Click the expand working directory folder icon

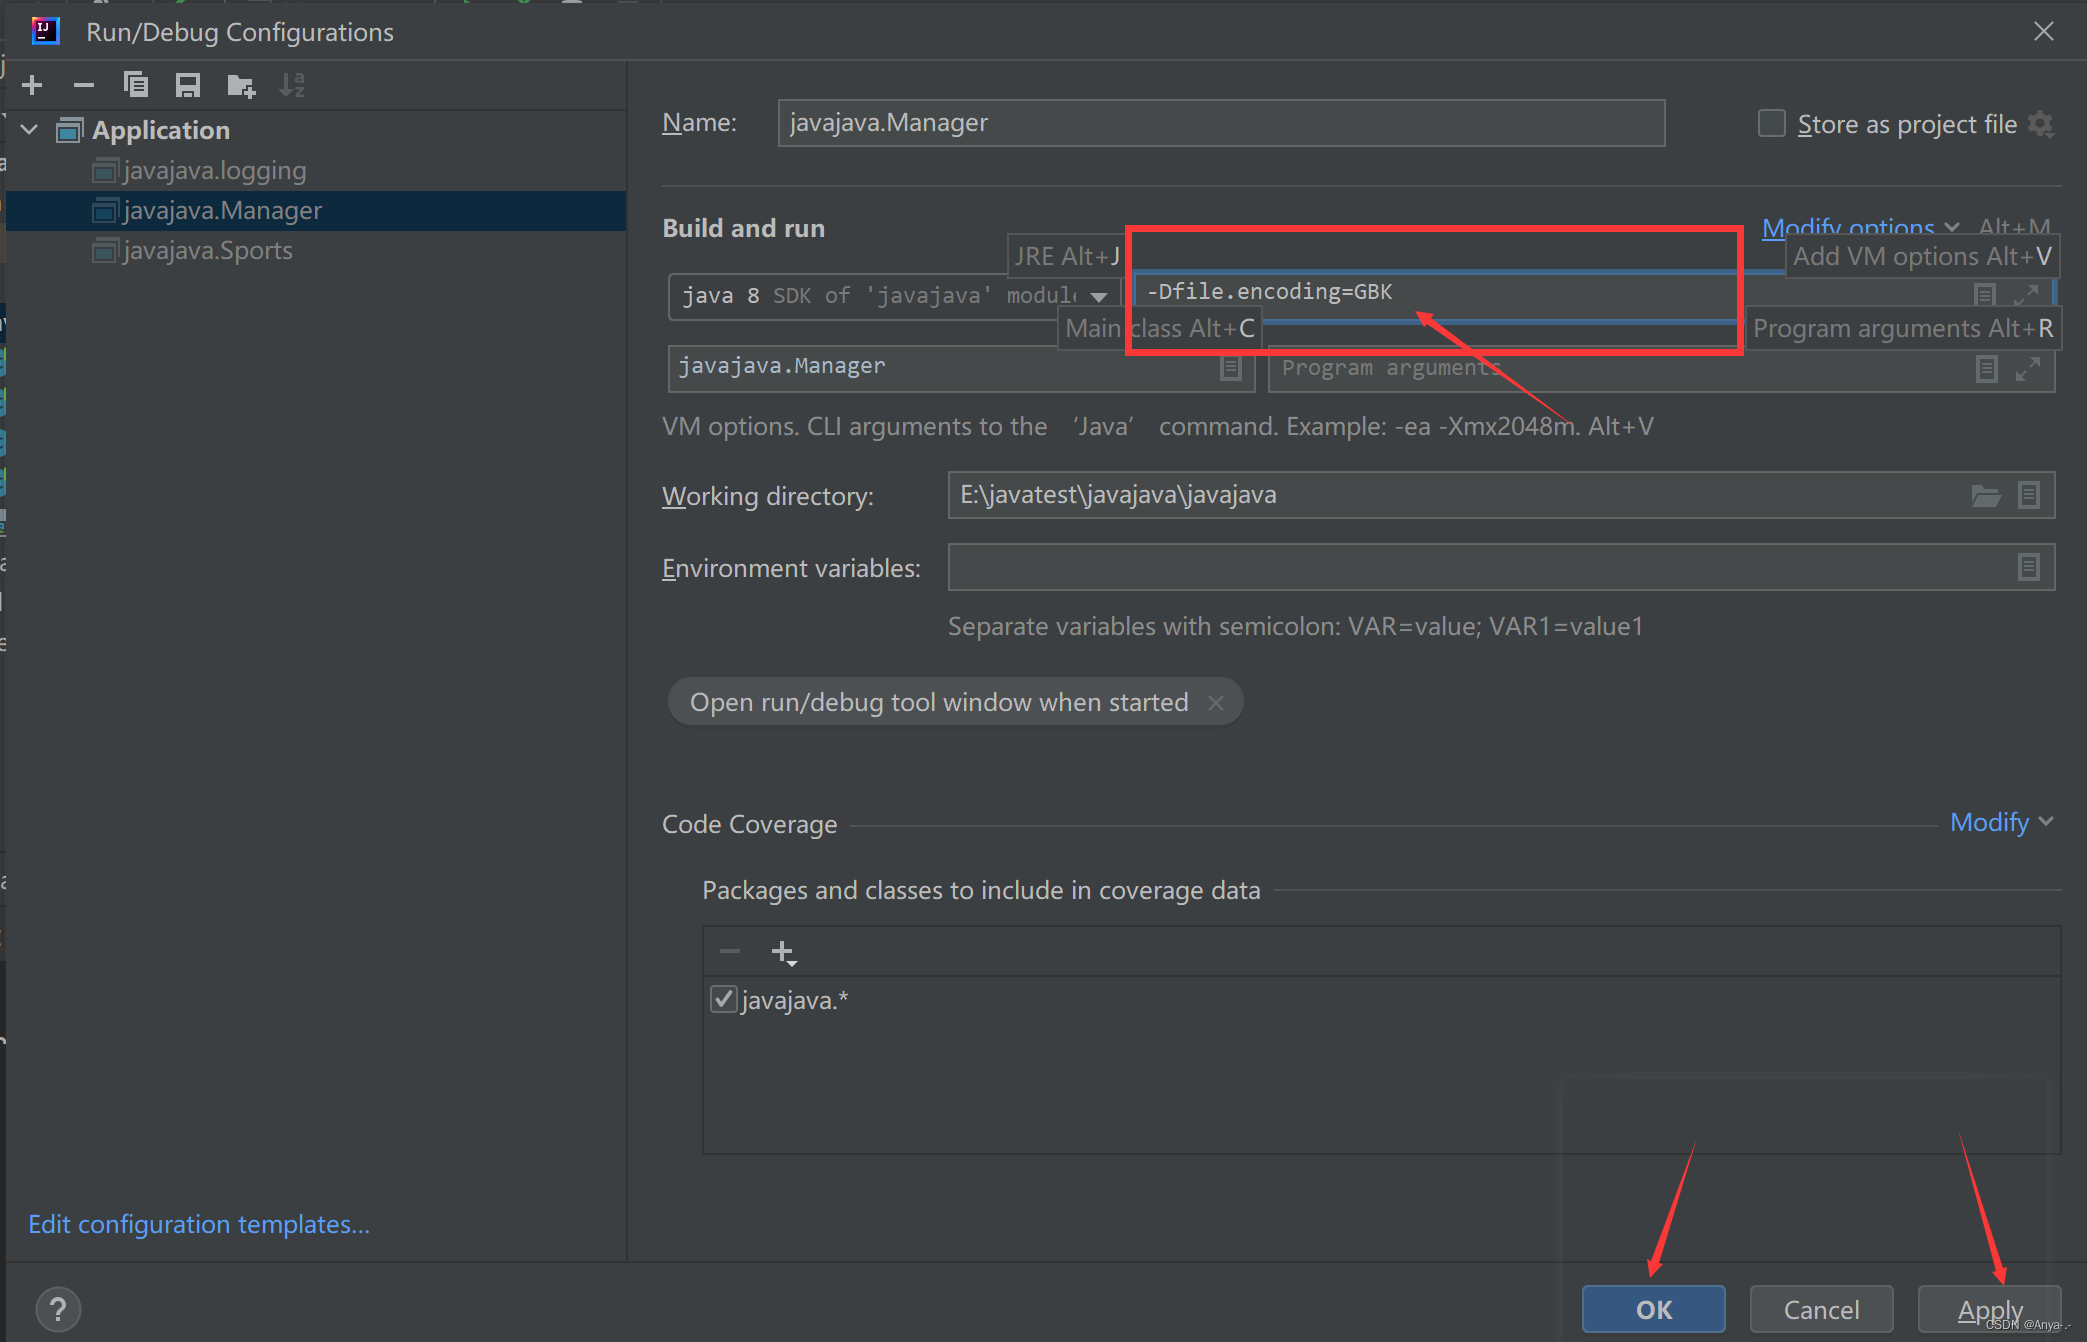1987,495
